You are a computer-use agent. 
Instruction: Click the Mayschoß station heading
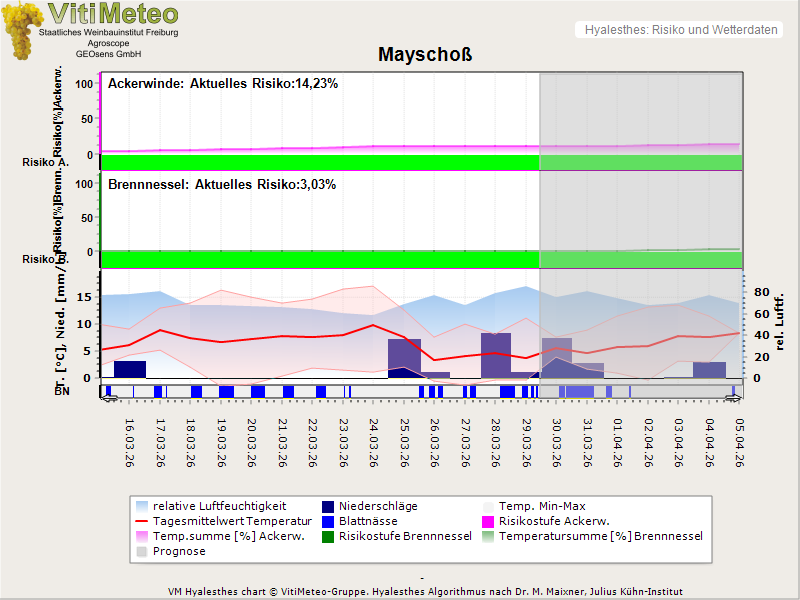point(425,54)
